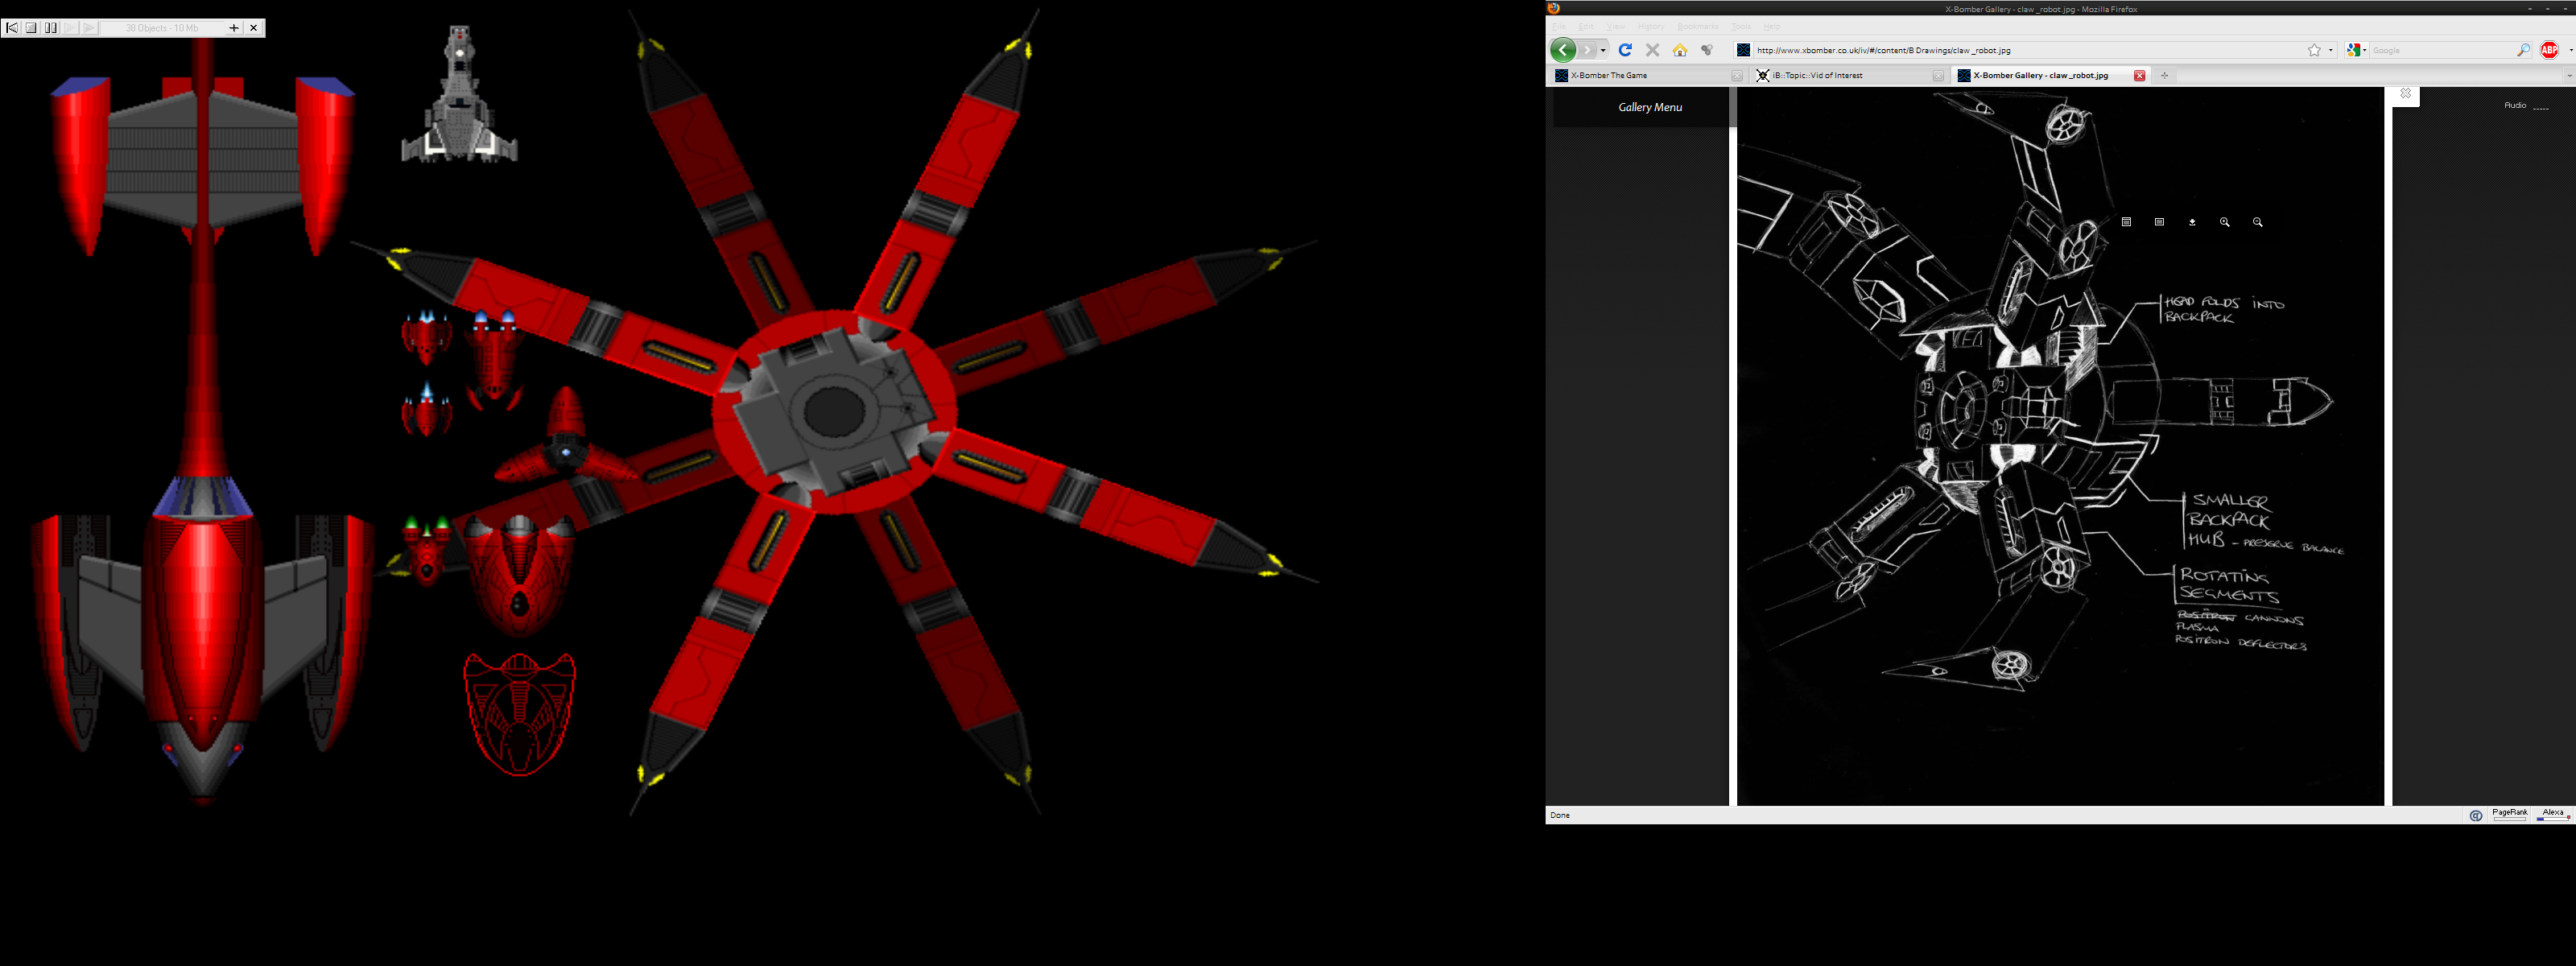
Task: Click the first windowed-view icon in the gallery viewer
Action: (2126, 222)
